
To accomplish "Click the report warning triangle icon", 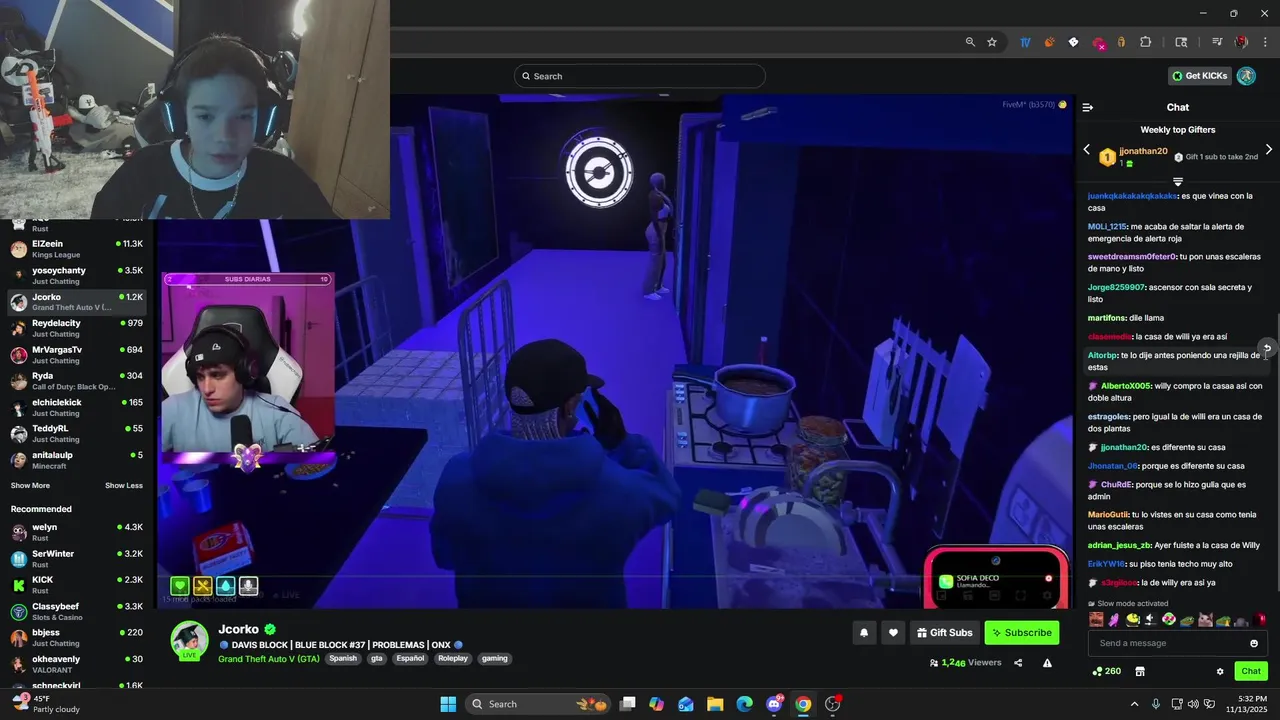I will (1047, 663).
